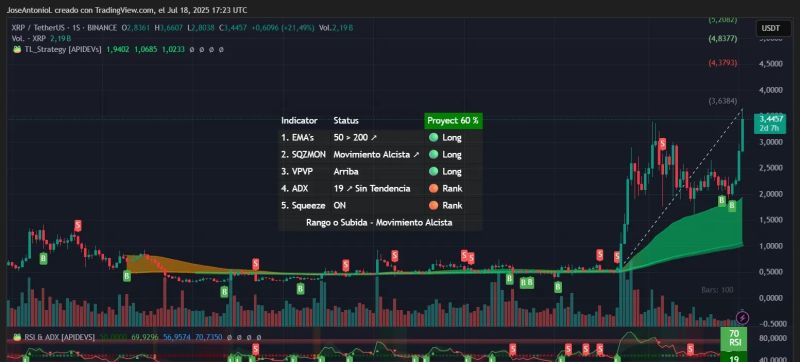This screenshot has height=362, width=800.
Task: Click the Movimiento Alcista status in SQZMON row
Action: 376,154
